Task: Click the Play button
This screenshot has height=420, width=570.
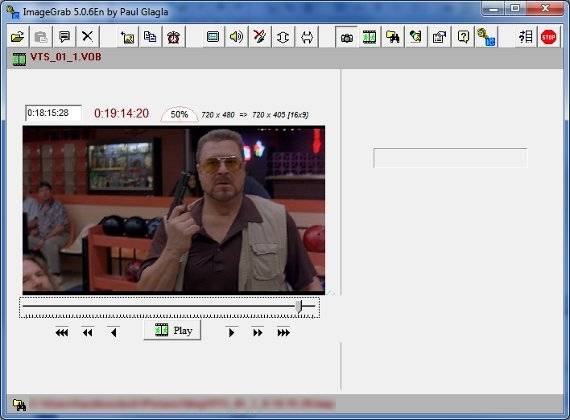Action: click(172, 330)
